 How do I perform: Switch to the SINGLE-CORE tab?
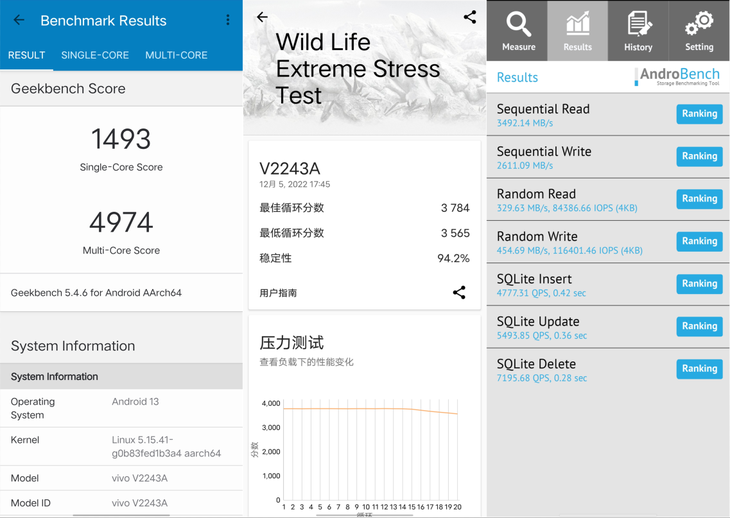pyautogui.click(x=95, y=55)
